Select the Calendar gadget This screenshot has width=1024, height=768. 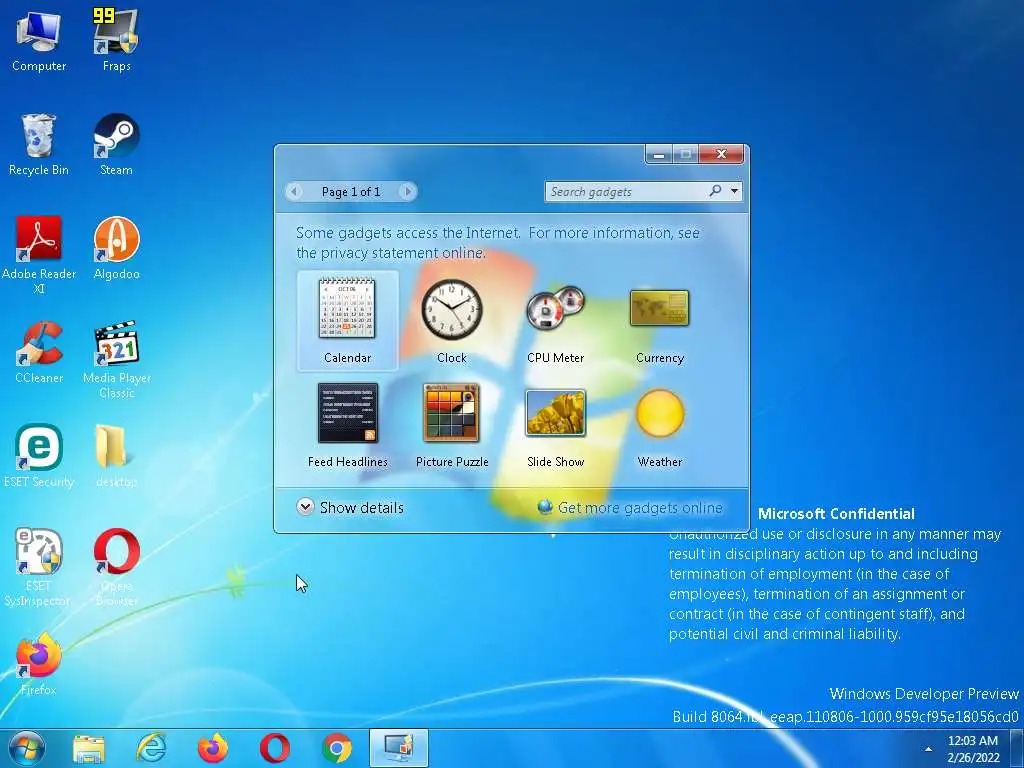click(347, 321)
